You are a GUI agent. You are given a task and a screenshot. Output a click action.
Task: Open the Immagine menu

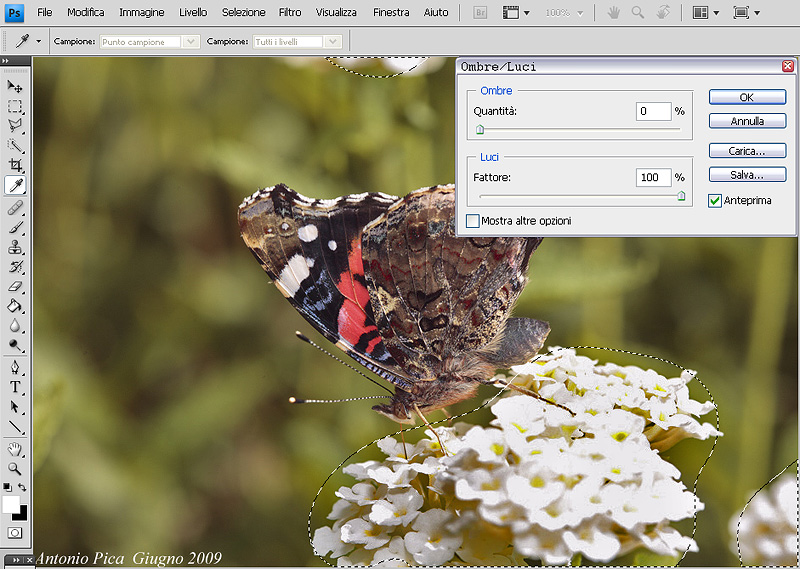[142, 13]
